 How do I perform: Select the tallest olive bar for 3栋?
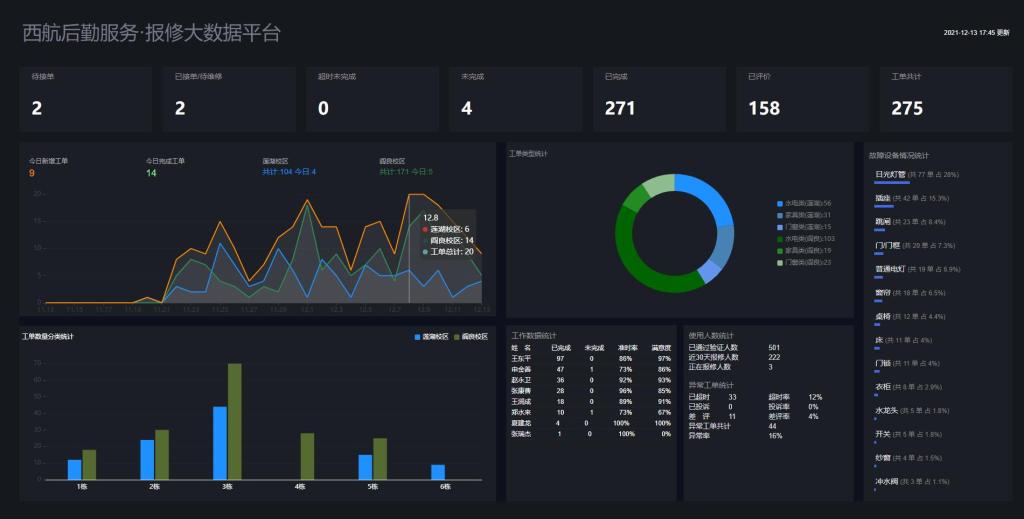pyautogui.click(x=235, y=421)
